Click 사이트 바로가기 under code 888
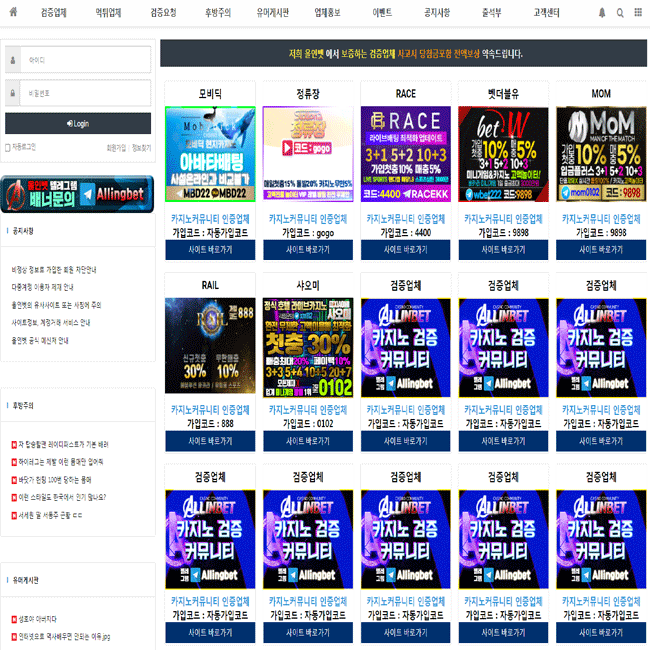Image resolution: width=650 pixels, height=650 pixels. pos(210,441)
